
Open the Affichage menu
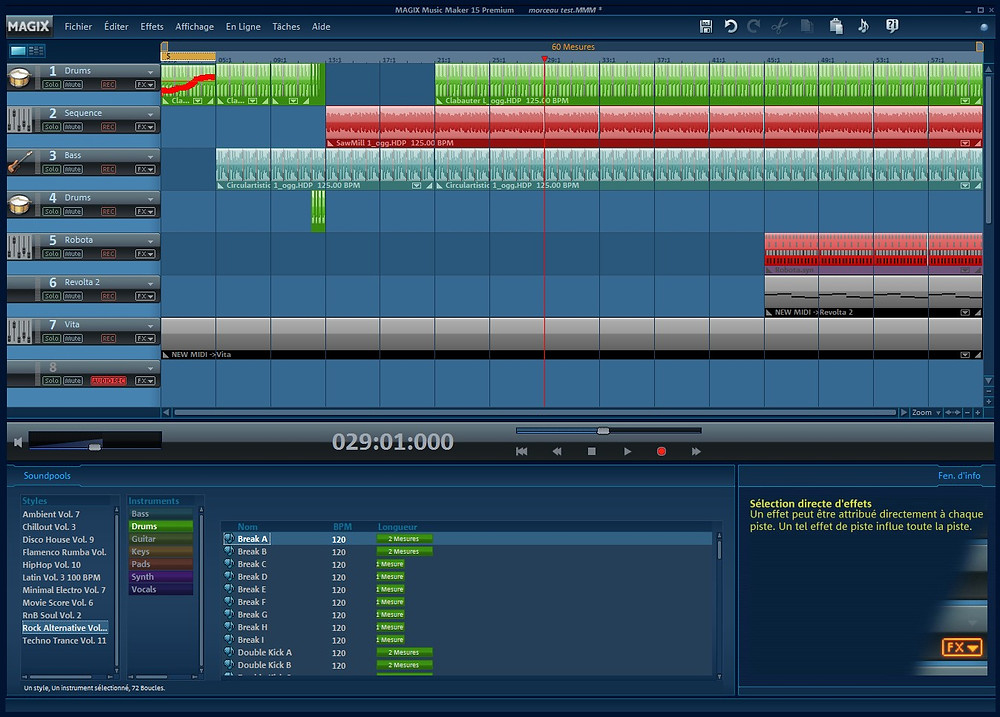pyautogui.click(x=195, y=27)
